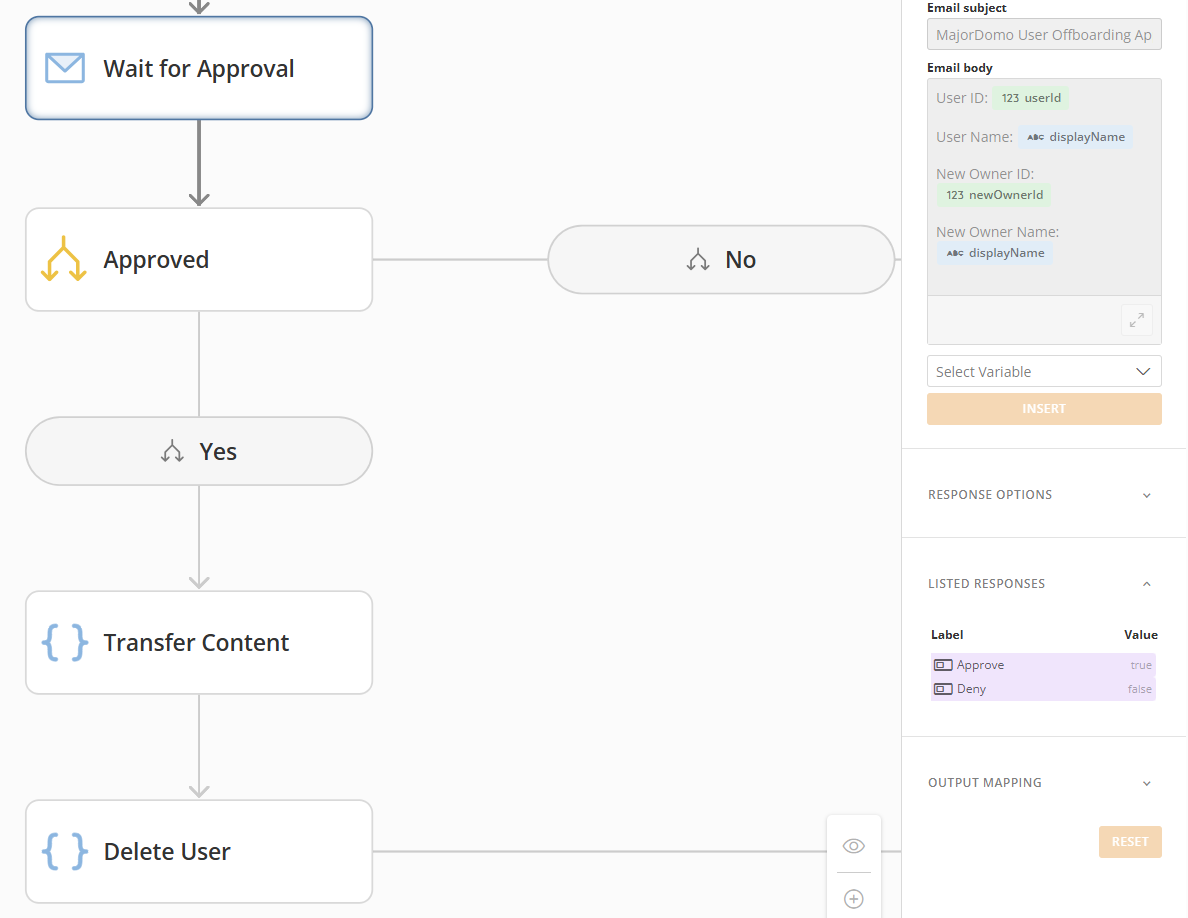The width and height of the screenshot is (1188, 918).
Task: Click the envelope icon on Wait for Approval
Action: [64, 68]
